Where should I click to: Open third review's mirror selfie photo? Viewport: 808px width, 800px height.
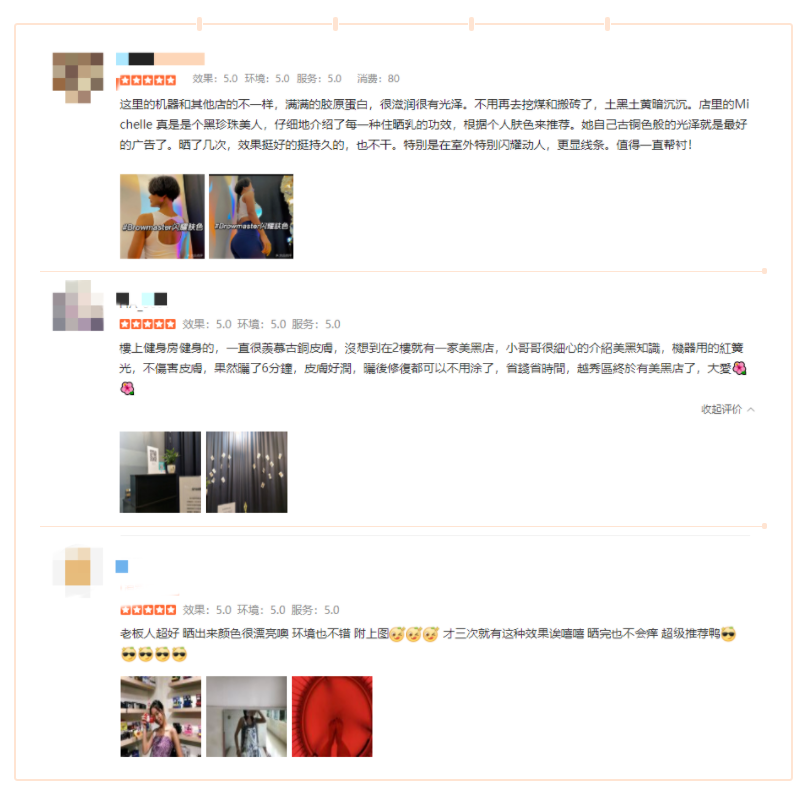point(246,716)
